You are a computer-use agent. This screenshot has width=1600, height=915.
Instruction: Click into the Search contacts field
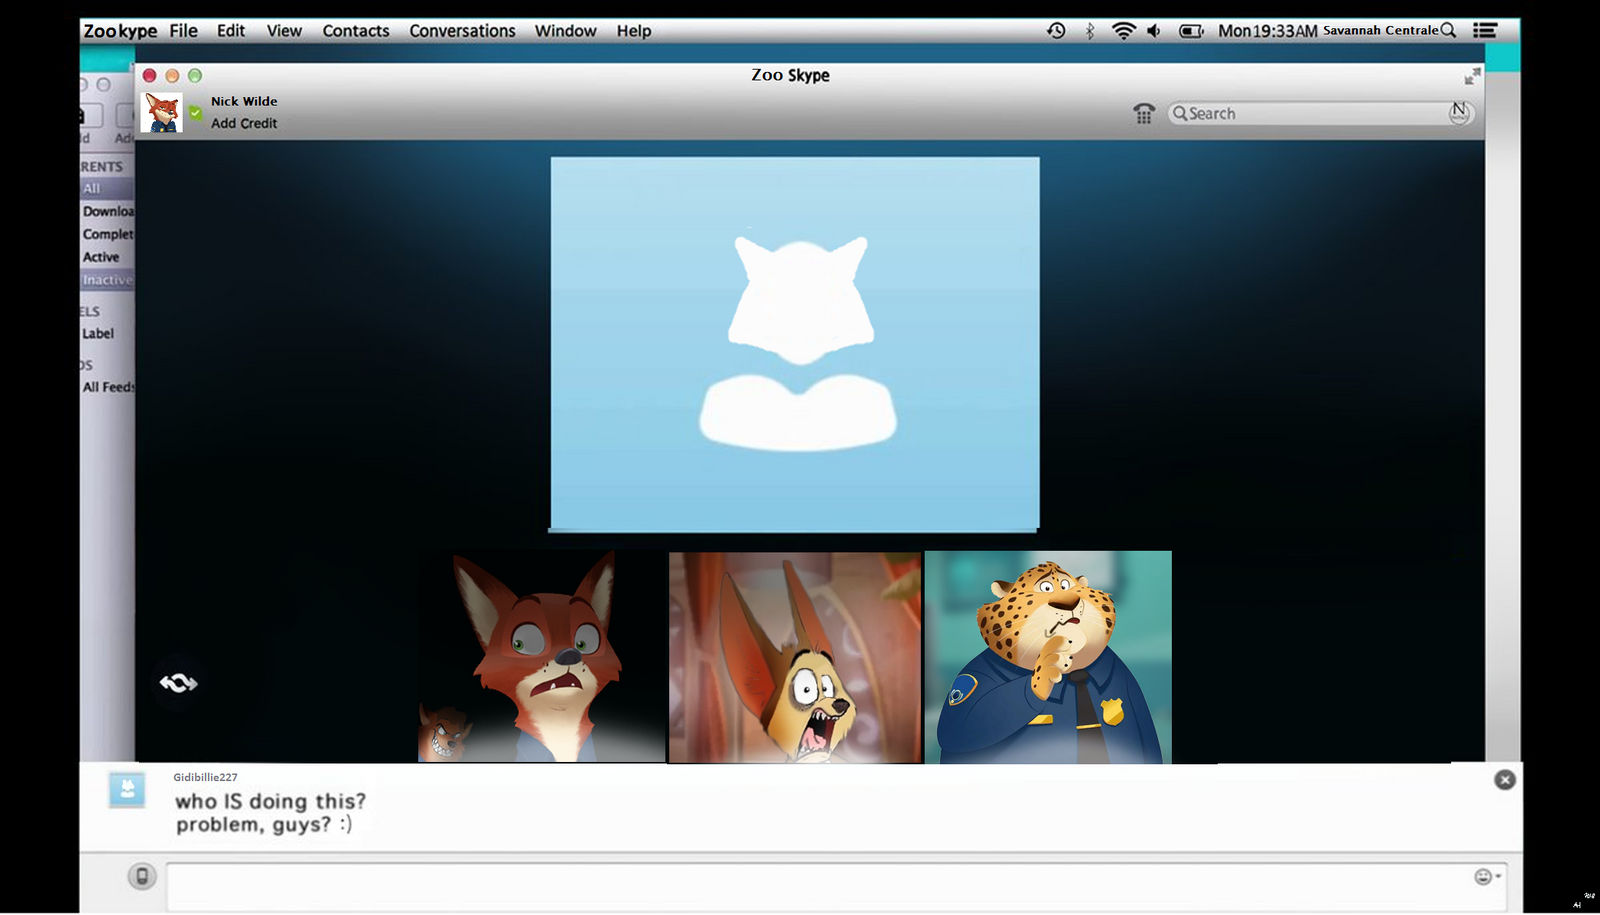[1320, 113]
